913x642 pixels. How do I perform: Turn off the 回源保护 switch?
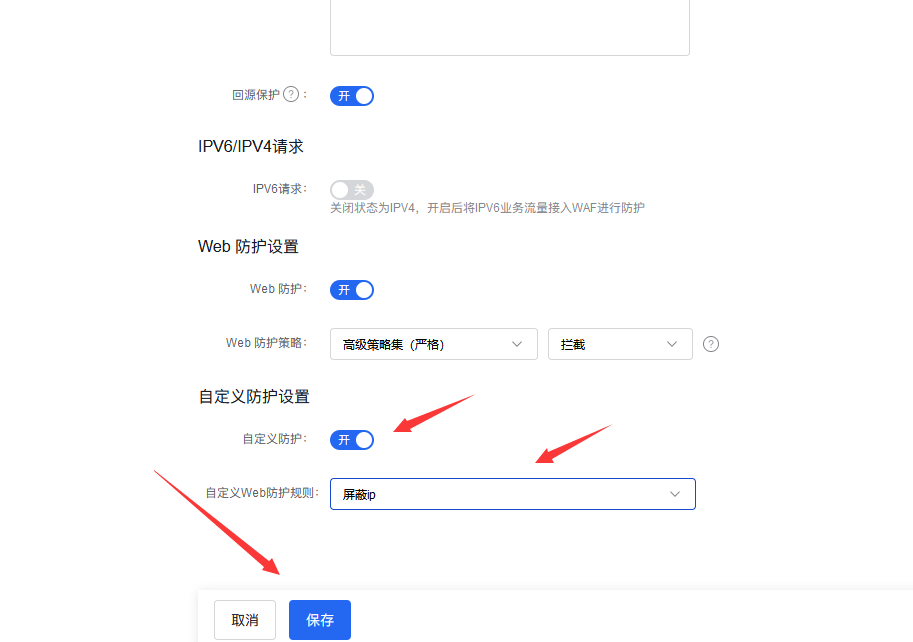(352, 96)
